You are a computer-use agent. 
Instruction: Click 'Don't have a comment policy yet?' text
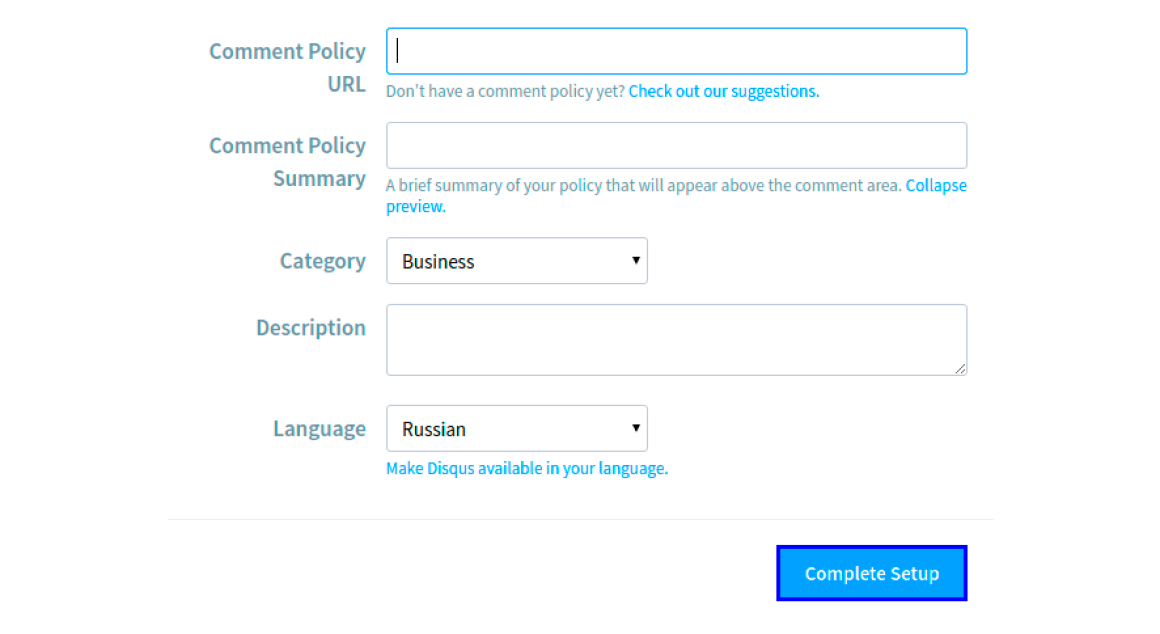(505, 91)
